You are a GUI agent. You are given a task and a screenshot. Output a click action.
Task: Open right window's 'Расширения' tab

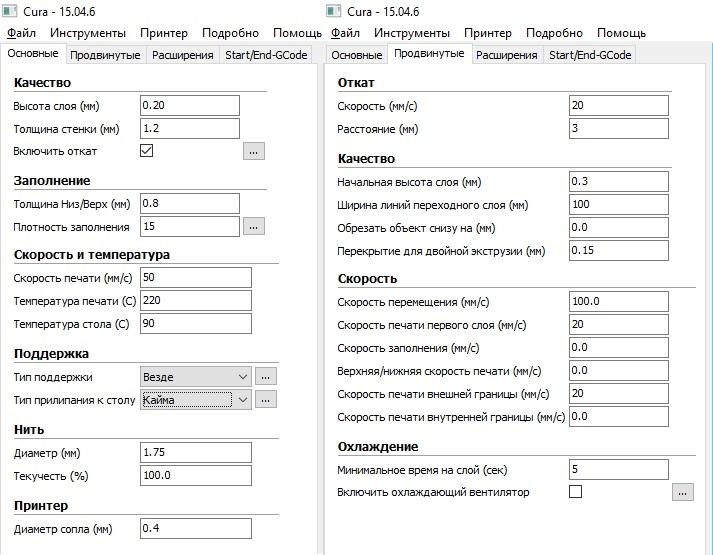pos(506,55)
